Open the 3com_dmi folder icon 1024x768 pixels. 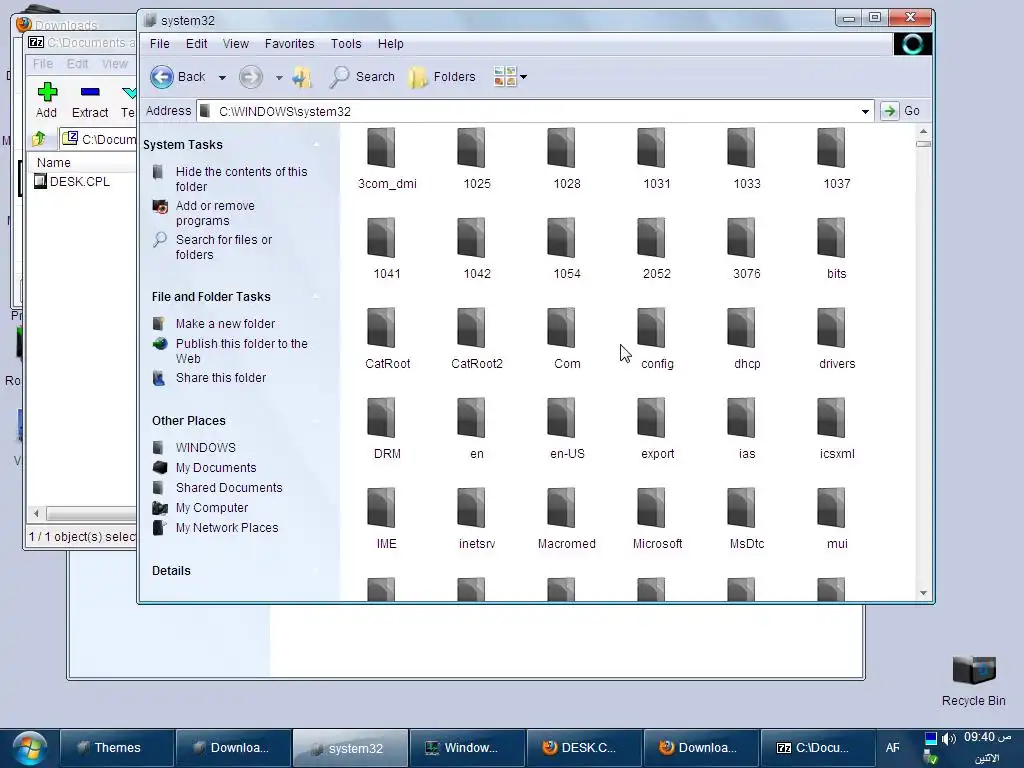pos(381,148)
